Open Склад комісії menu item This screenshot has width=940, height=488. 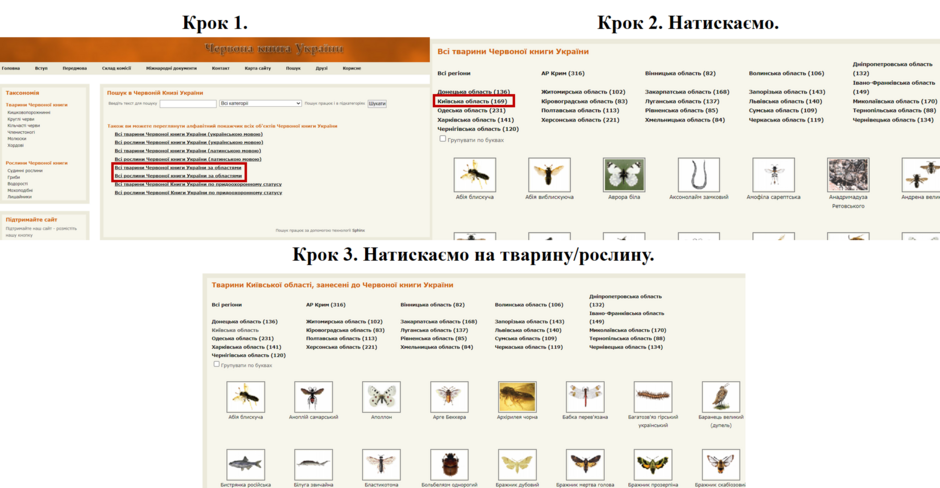(116, 68)
